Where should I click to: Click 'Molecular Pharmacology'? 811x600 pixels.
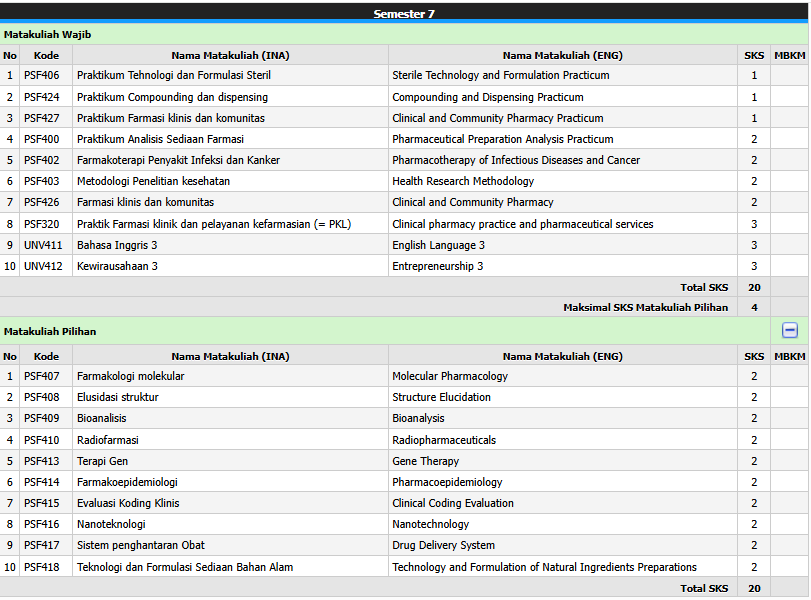coord(450,377)
